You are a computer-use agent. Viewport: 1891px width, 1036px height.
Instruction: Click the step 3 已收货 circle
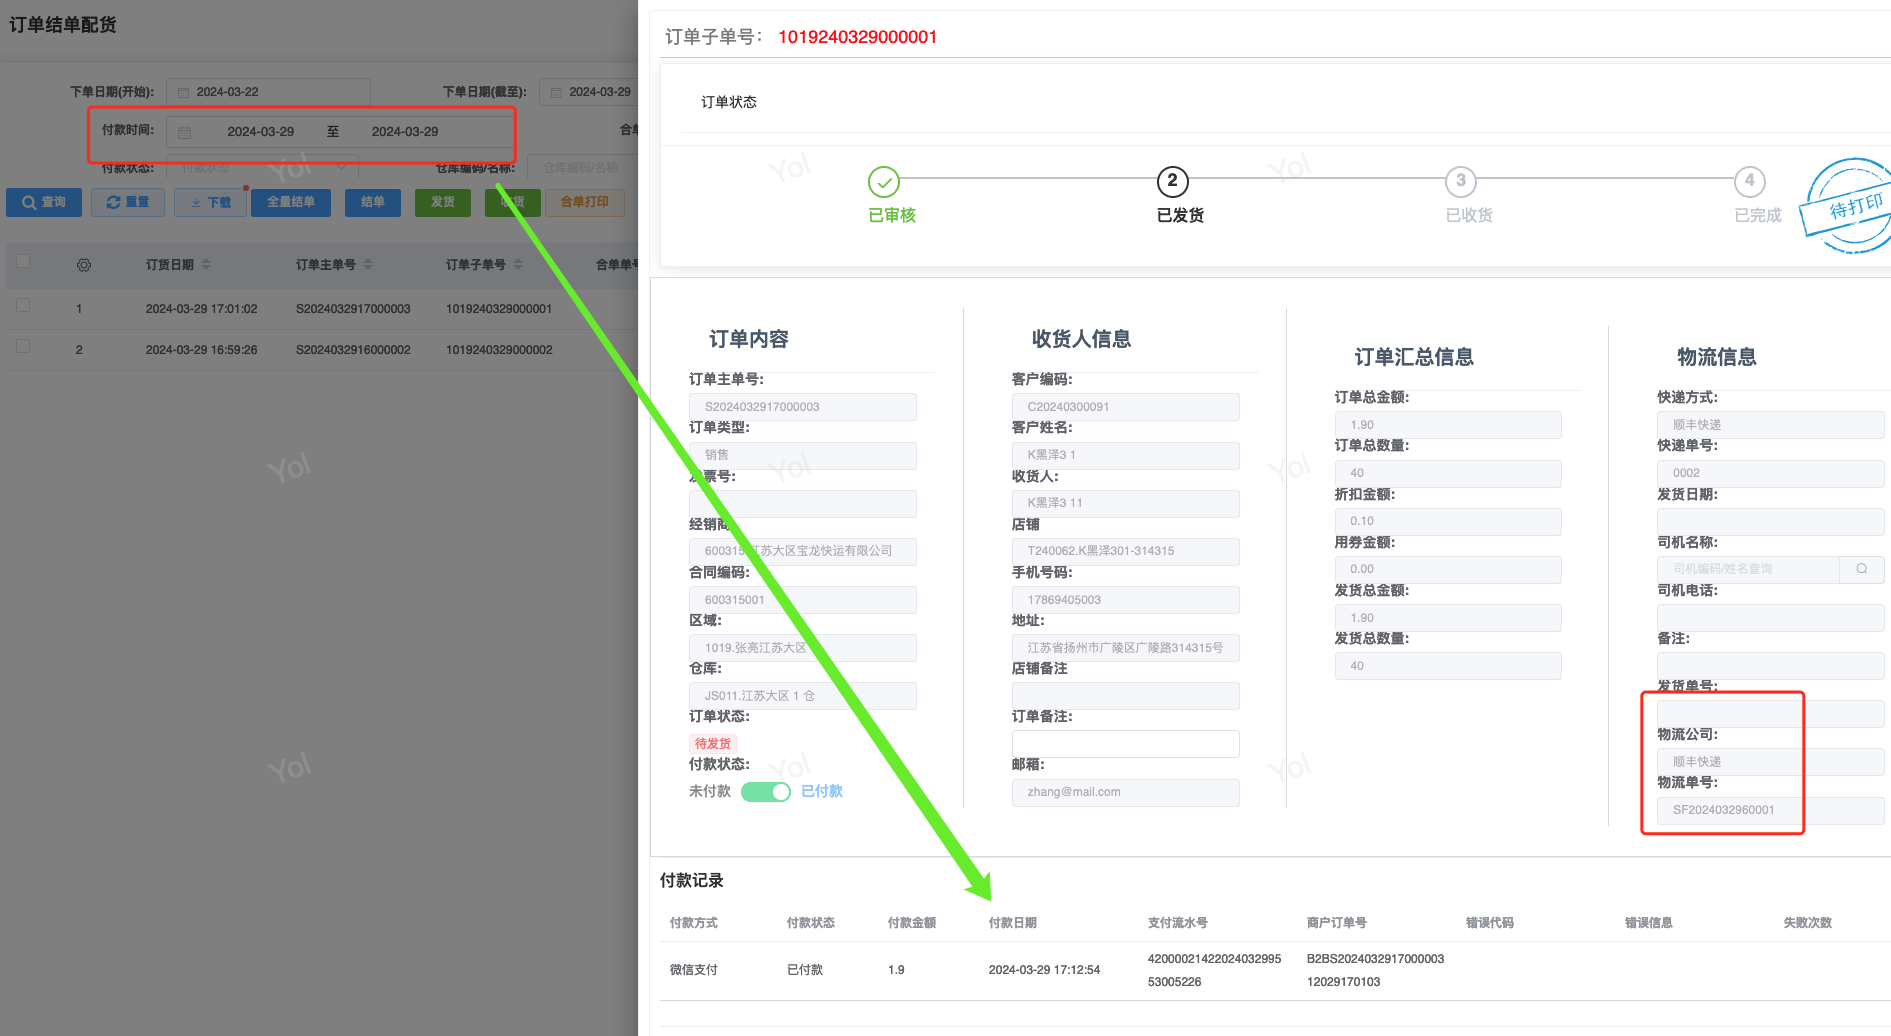1461,182
